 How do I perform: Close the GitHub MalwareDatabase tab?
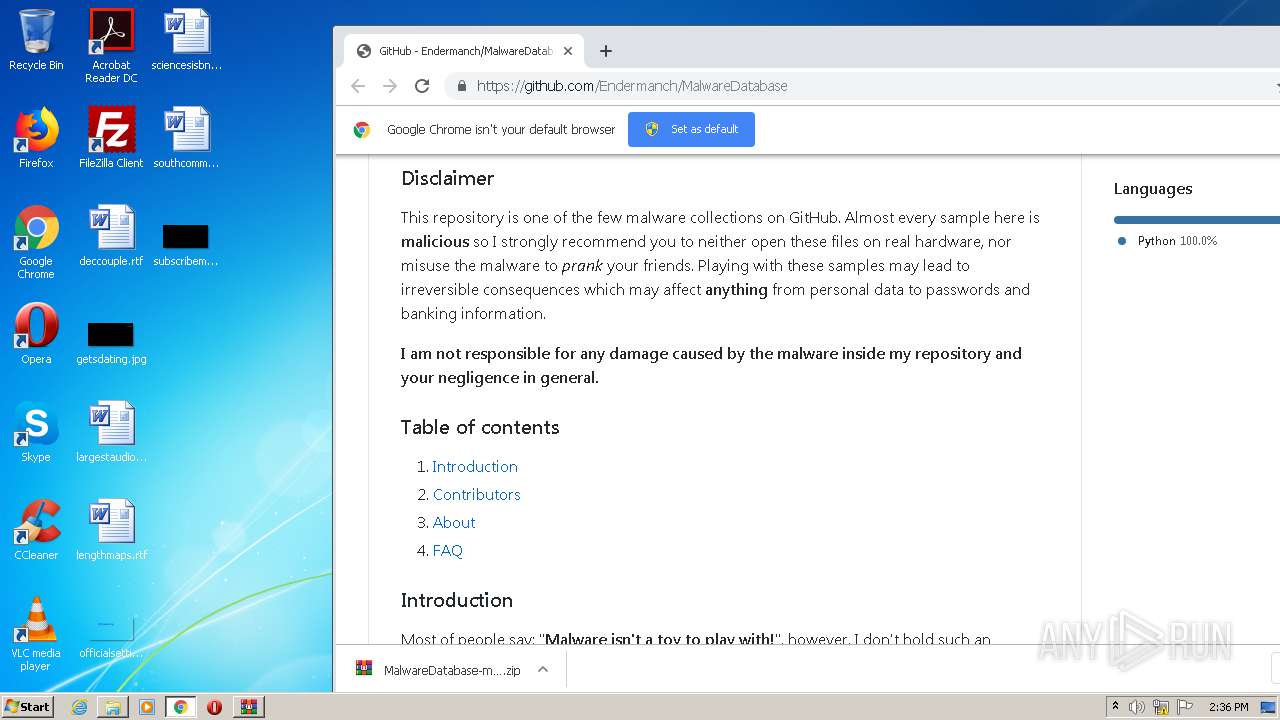568,51
